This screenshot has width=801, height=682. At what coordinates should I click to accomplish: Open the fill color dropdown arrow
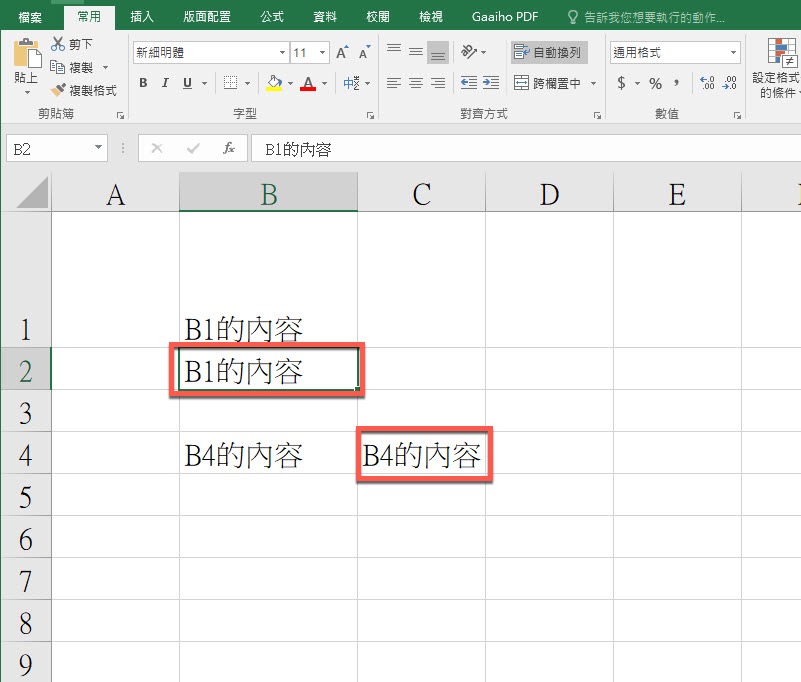pyautogui.click(x=291, y=83)
